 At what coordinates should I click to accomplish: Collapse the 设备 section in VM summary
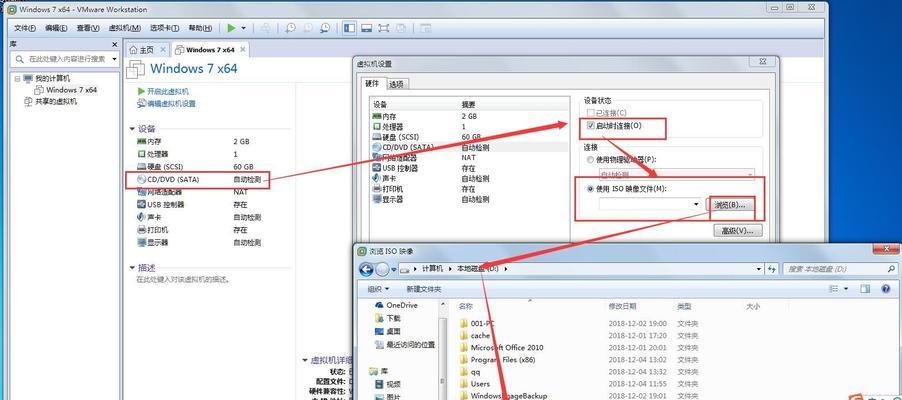click(x=132, y=129)
